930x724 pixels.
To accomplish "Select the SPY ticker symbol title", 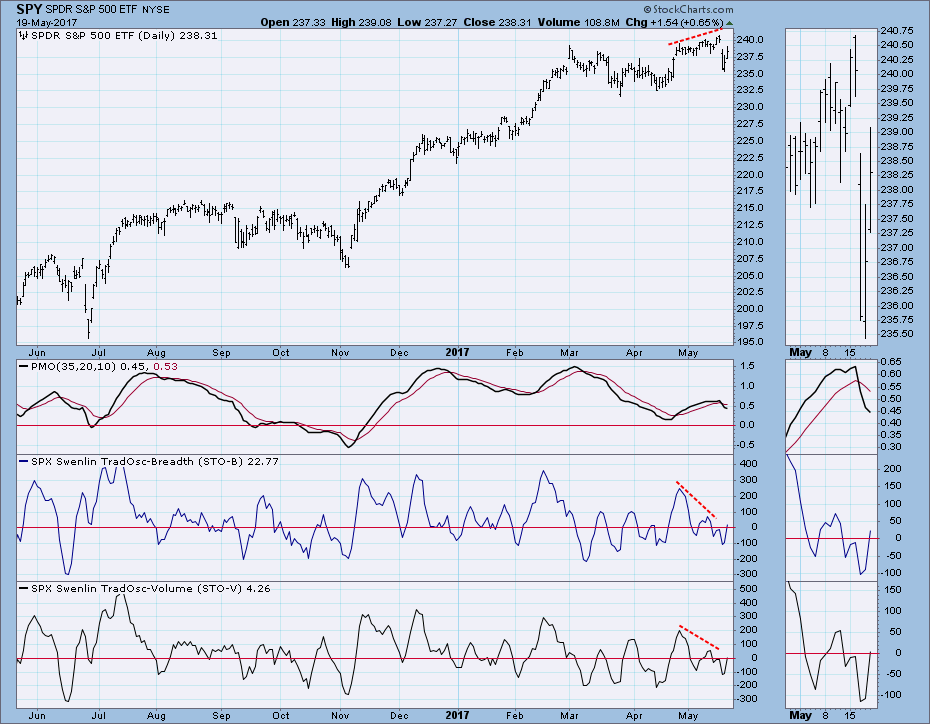I will pos(28,9).
